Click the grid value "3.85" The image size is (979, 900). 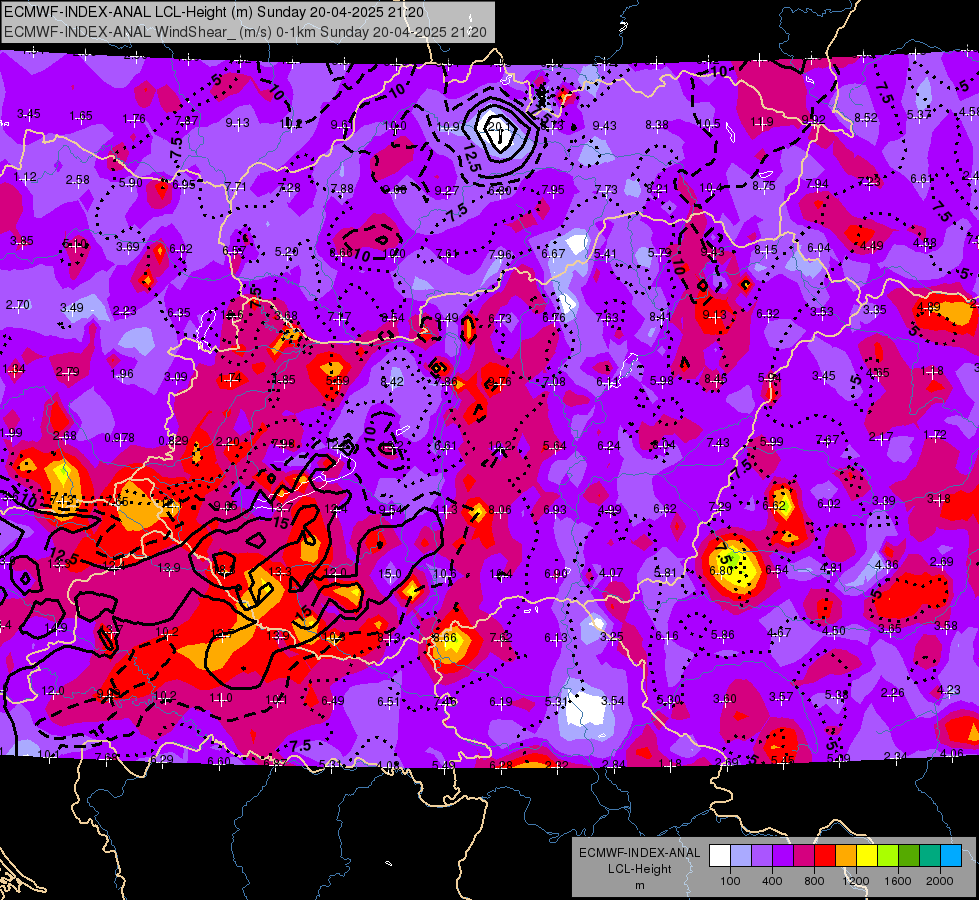pyautogui.click(x=21, y=240)
